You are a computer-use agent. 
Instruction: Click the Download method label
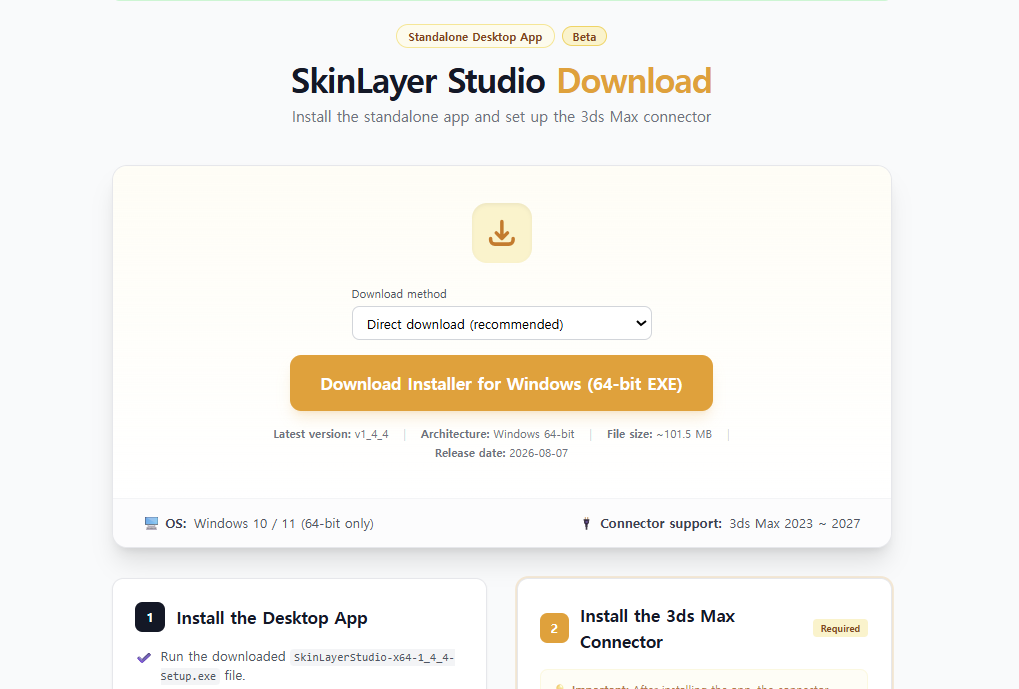point(399,294)
